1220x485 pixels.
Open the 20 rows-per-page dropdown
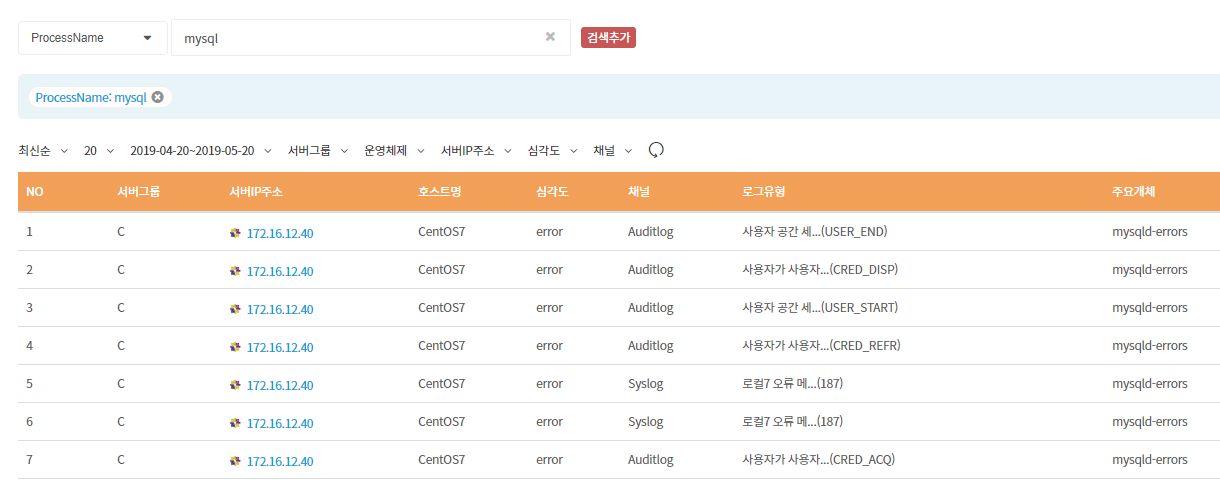[x=98, y=151]
